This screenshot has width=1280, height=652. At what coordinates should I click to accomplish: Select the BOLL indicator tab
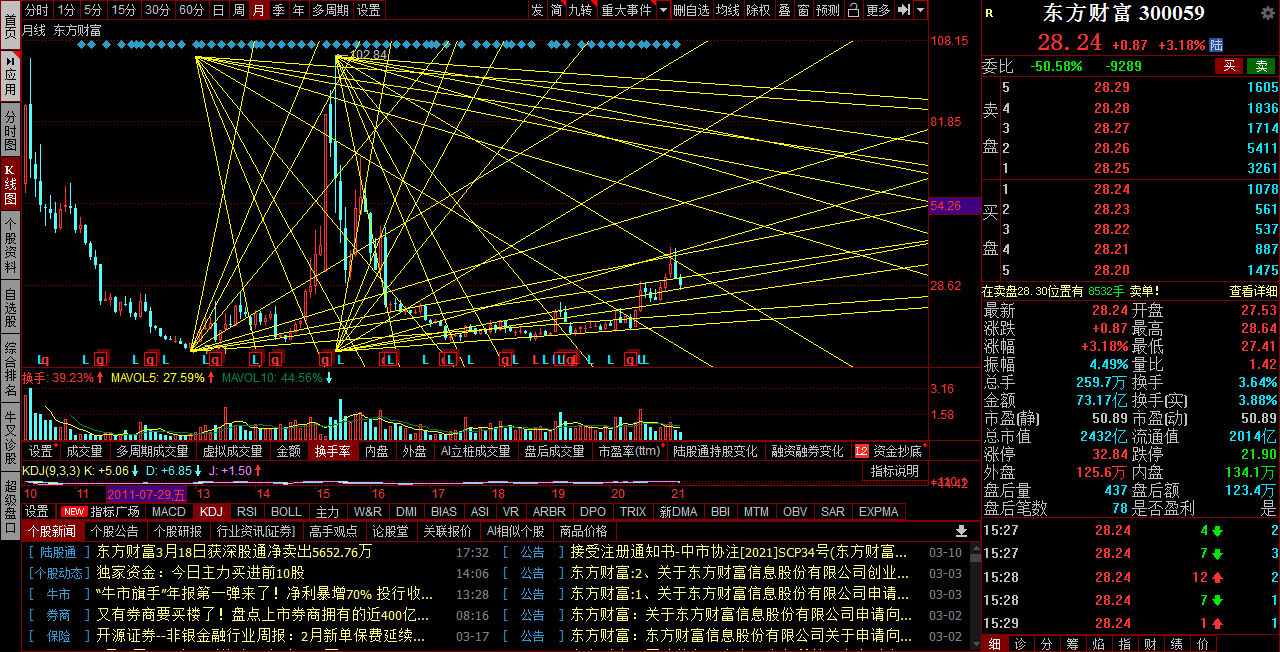[286, 512]
